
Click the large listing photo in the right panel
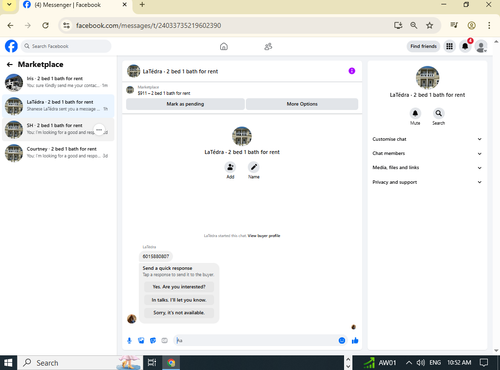pos(428,78)
